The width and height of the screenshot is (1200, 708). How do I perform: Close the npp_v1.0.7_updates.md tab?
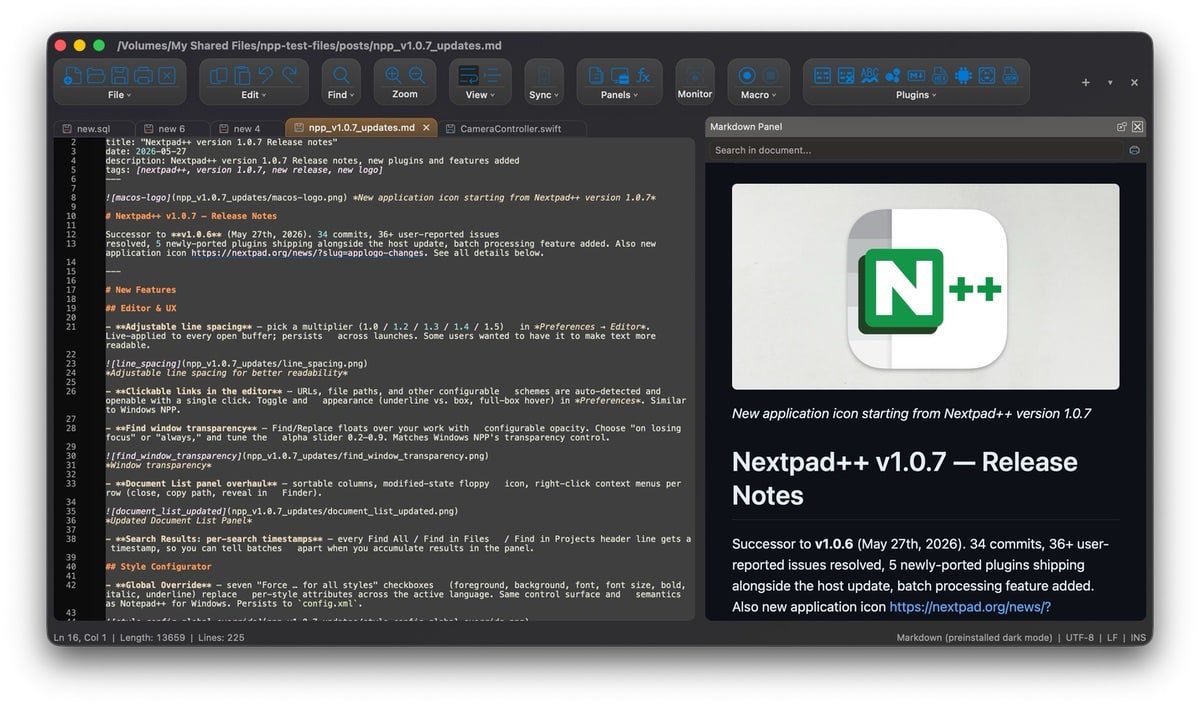(x=426, y=128)
